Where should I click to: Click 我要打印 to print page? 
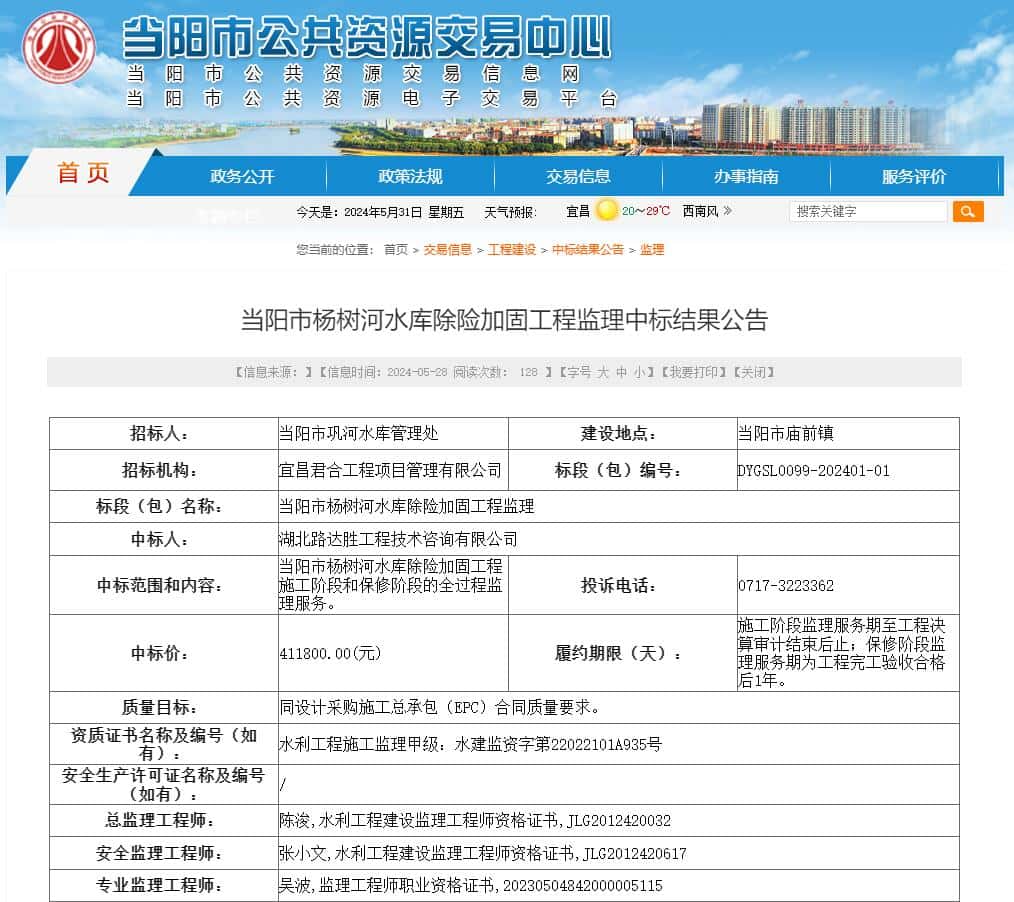(x=692, y=372)
